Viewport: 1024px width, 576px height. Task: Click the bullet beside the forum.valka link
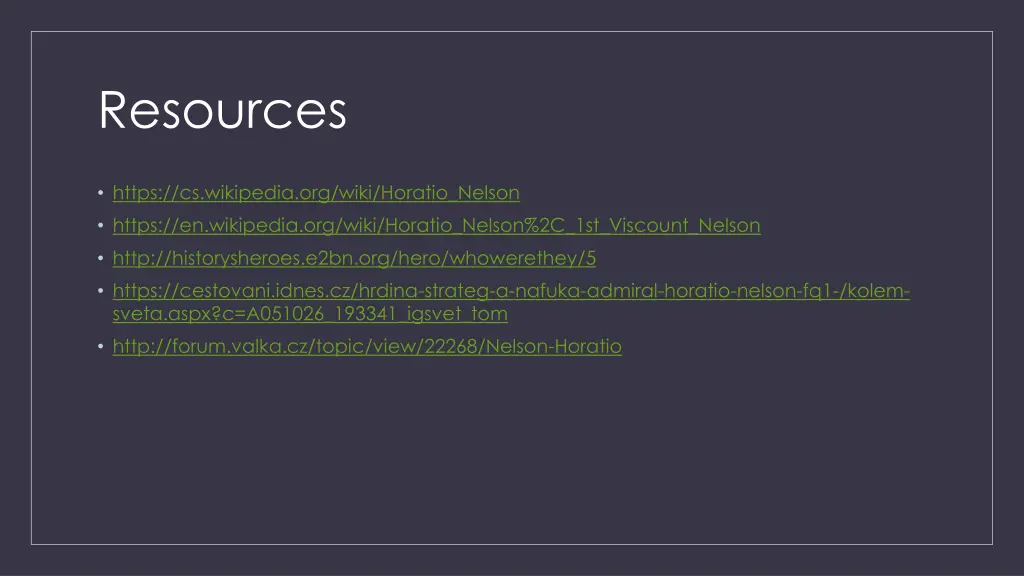[102, 347]
